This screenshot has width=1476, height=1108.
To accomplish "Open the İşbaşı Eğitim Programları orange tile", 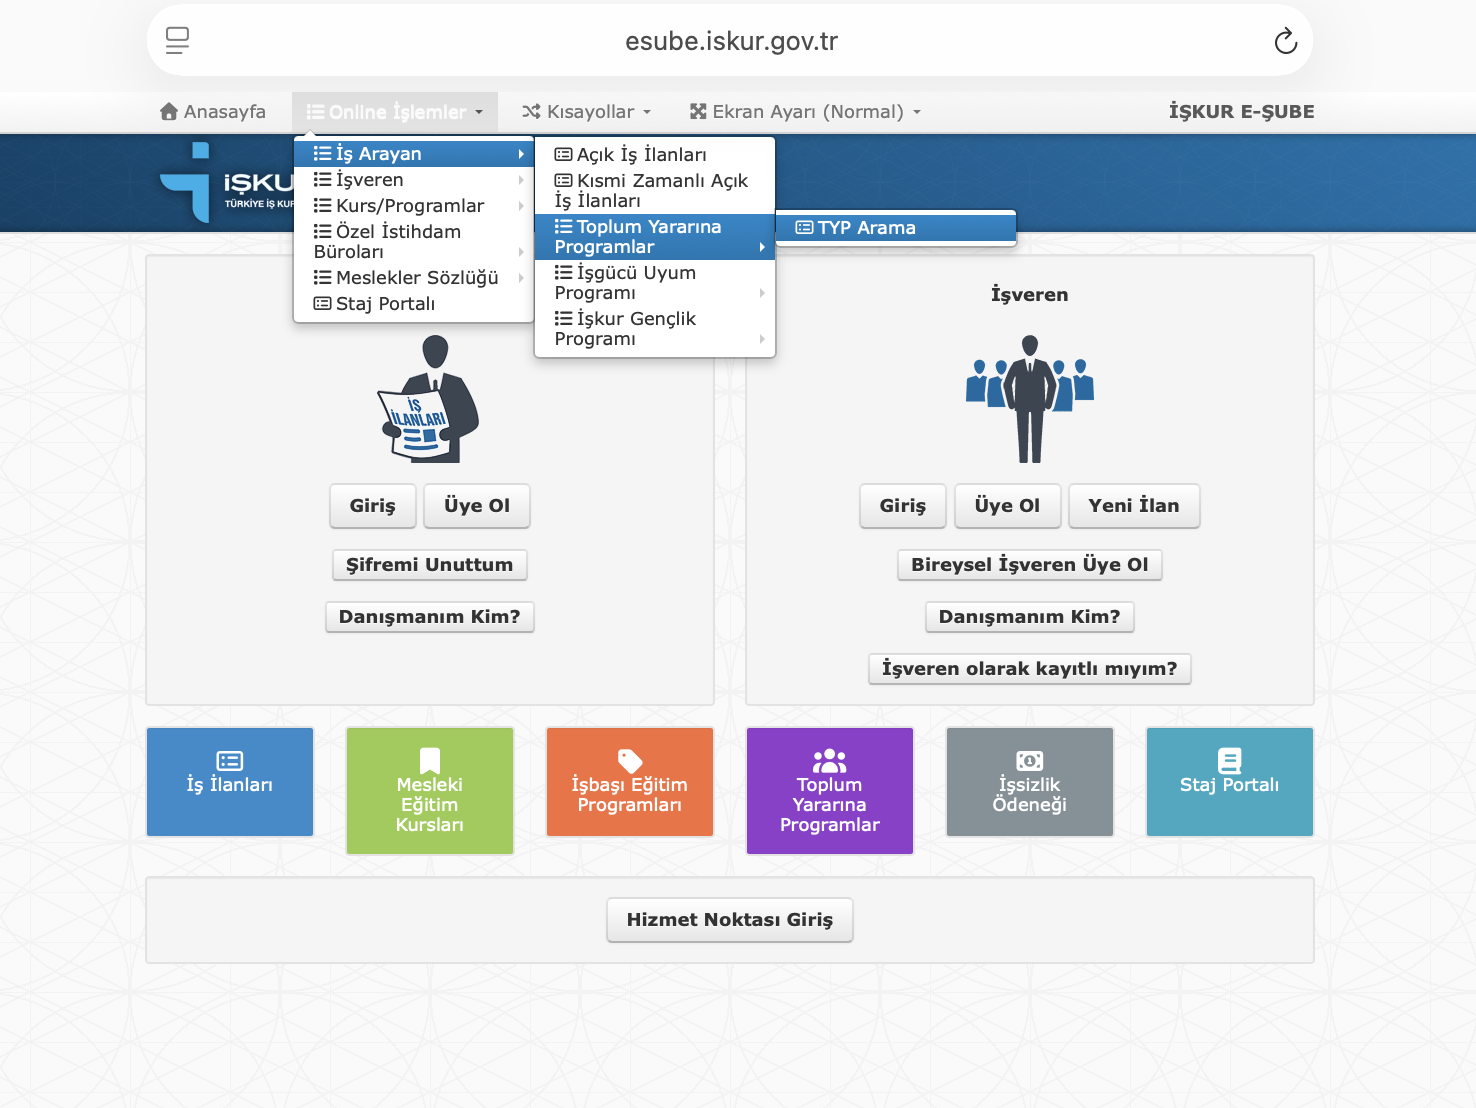I will (630, 781).
